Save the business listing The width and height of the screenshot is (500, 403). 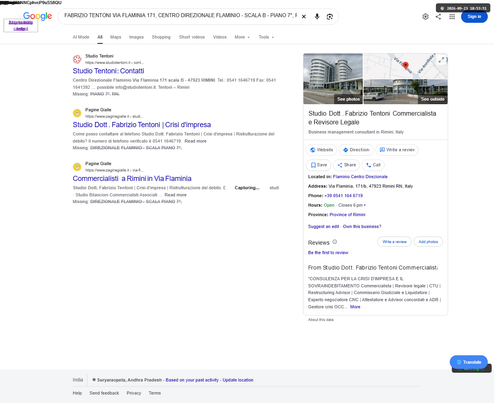click(x=318, y=165)
